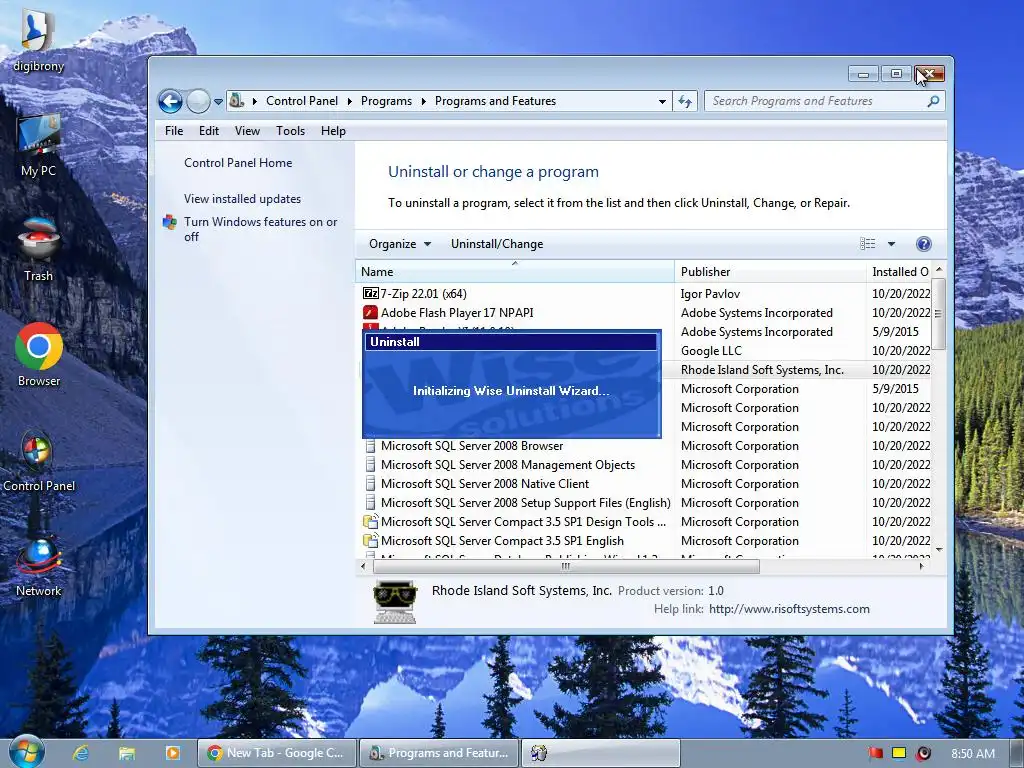Viewport: 1024px width, 768px height.
Task: Sort by the Publisher column header
Action: pos(770,272)
